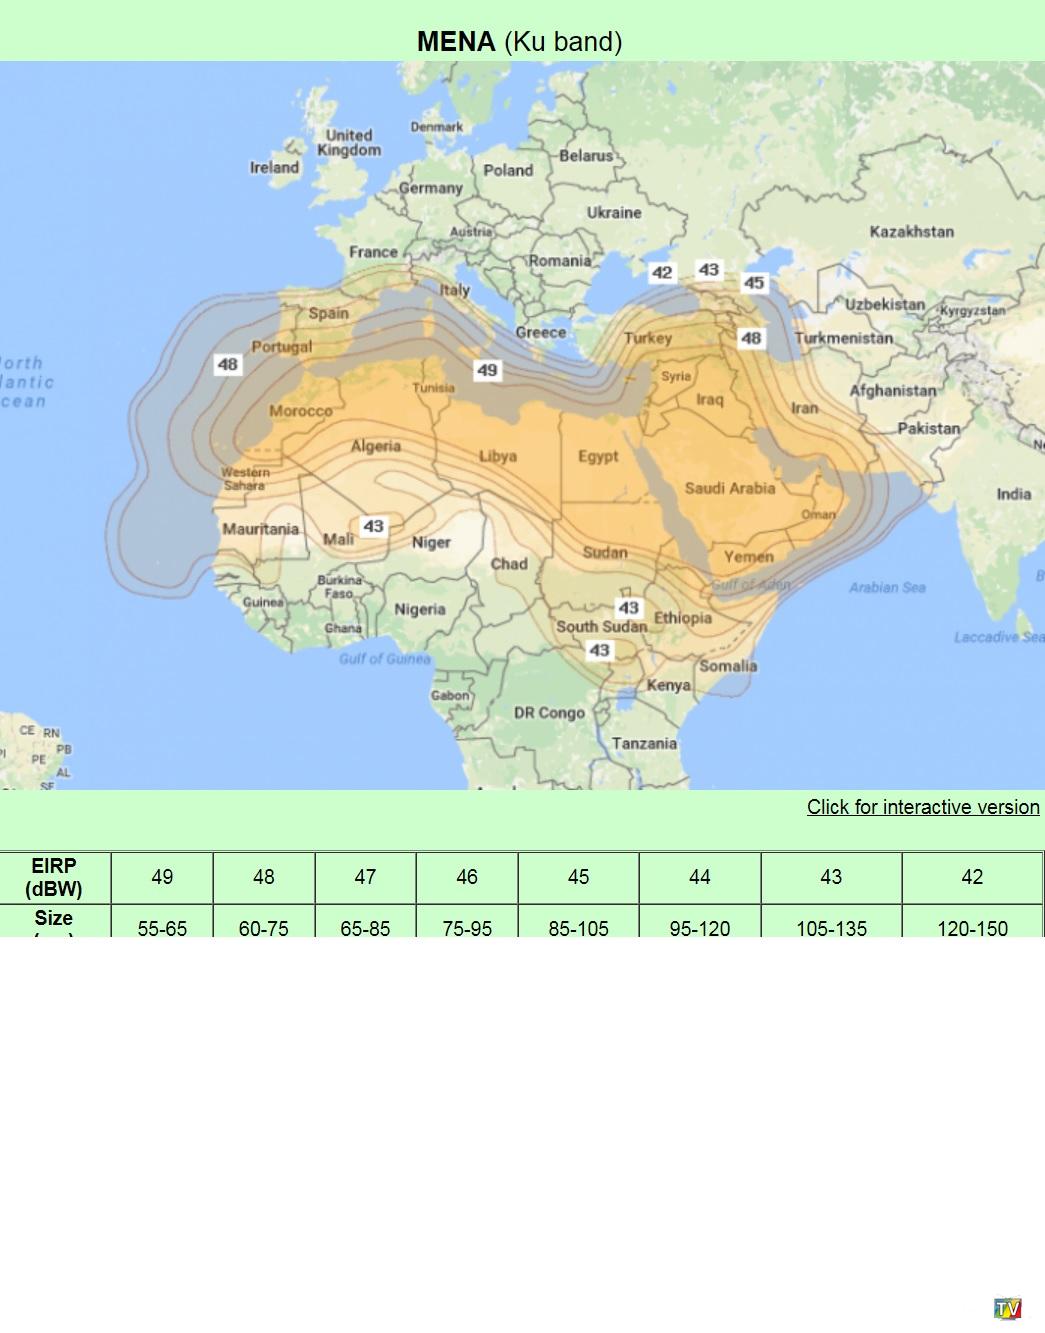The width and height of the screenshot is (1045, 1333).
Task: Click Egypt on the coverage map
Action: [x=598, y=456]
